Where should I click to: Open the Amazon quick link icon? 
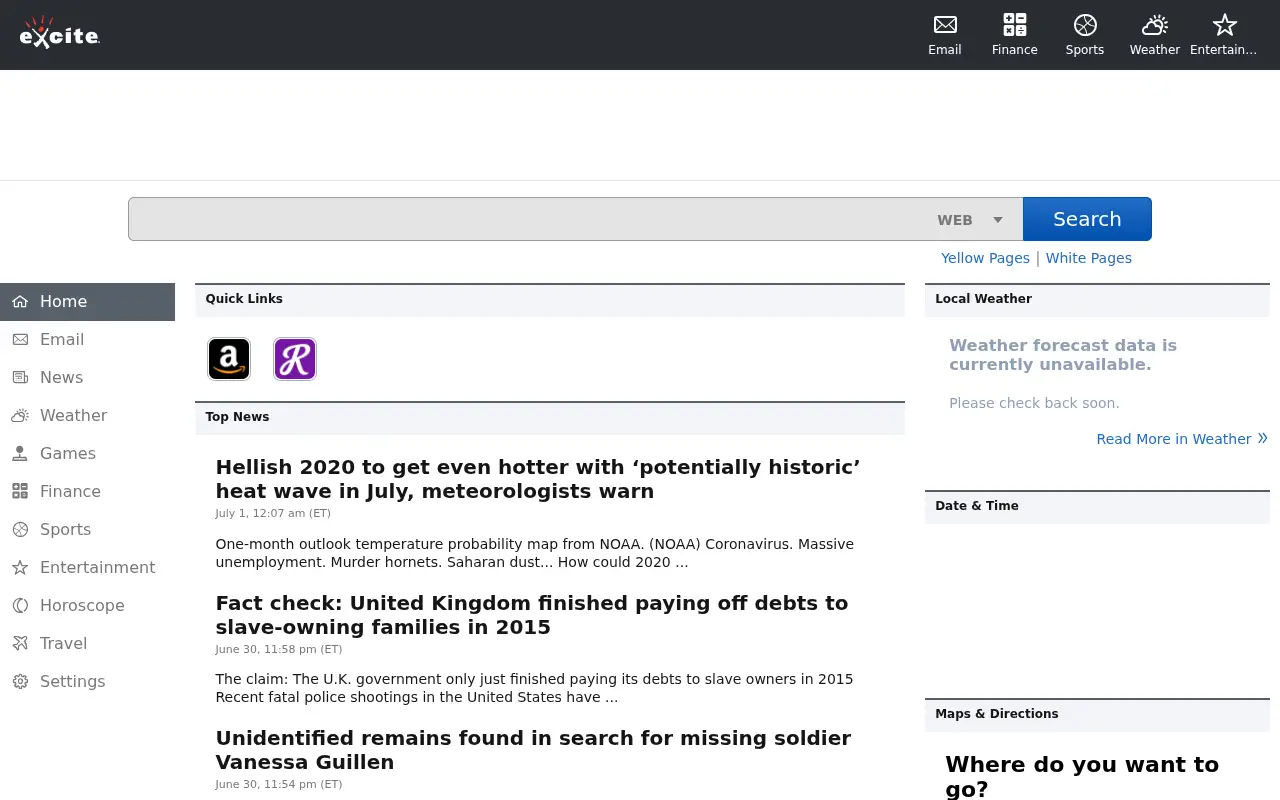click(229, 359)
